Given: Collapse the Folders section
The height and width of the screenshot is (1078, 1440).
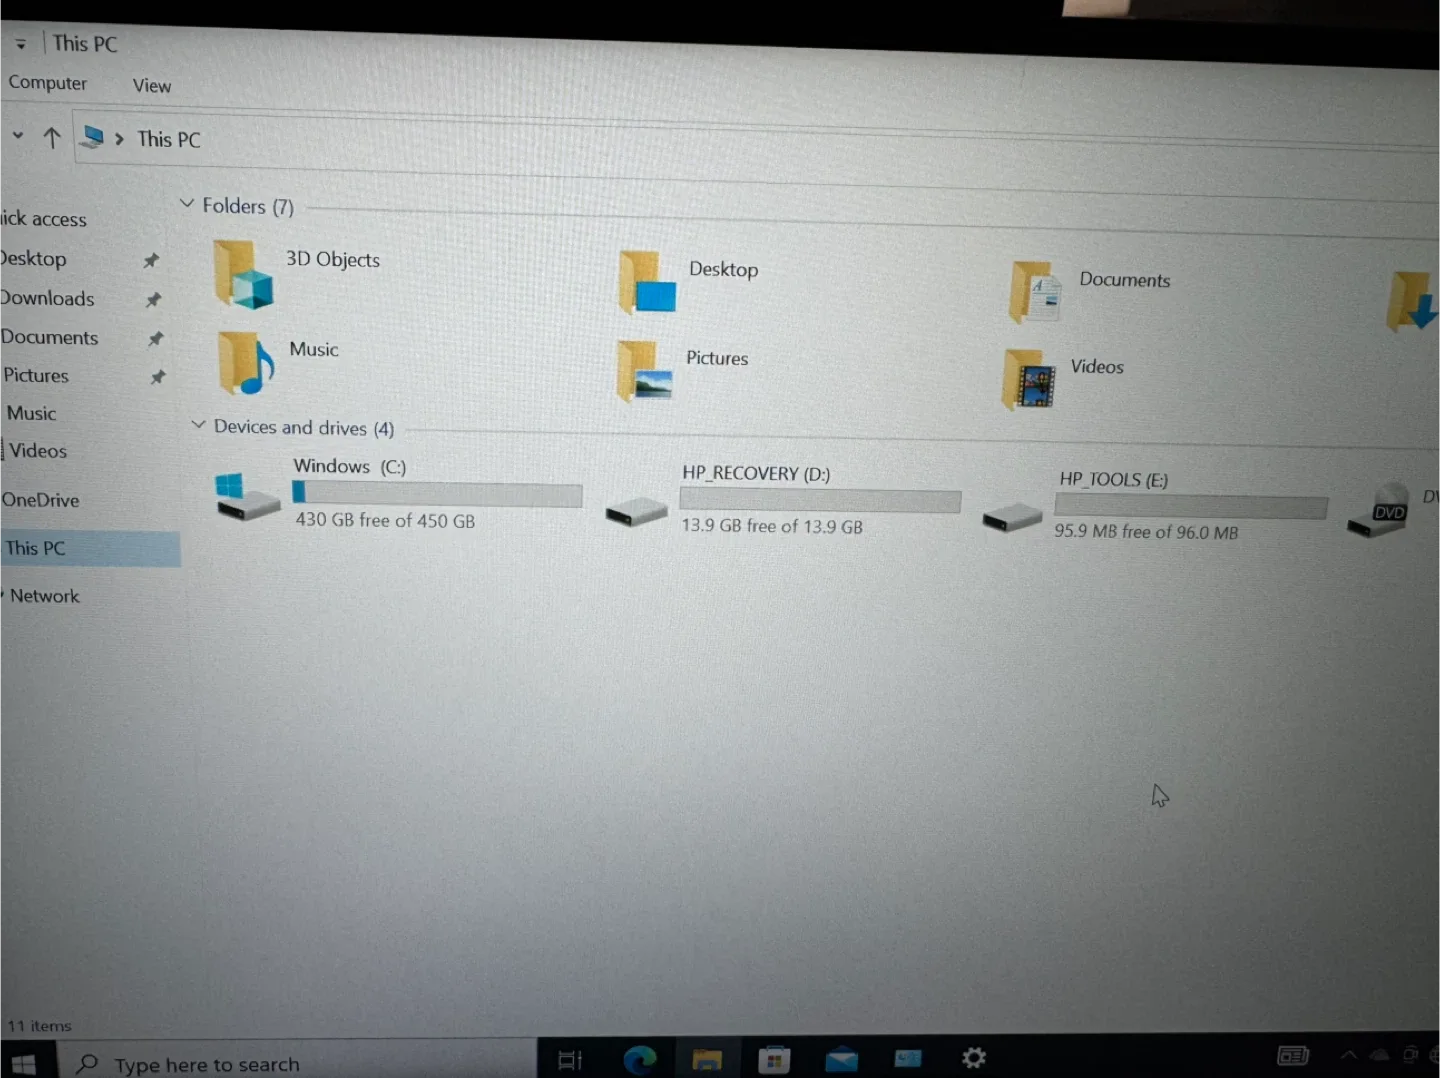Looking at the screenshot, I should pos(187,203).
